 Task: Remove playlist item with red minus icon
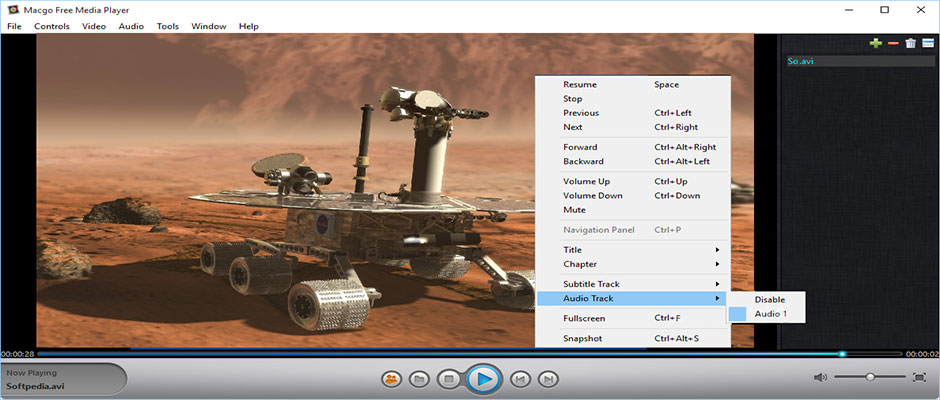click(x=893, y=43)
